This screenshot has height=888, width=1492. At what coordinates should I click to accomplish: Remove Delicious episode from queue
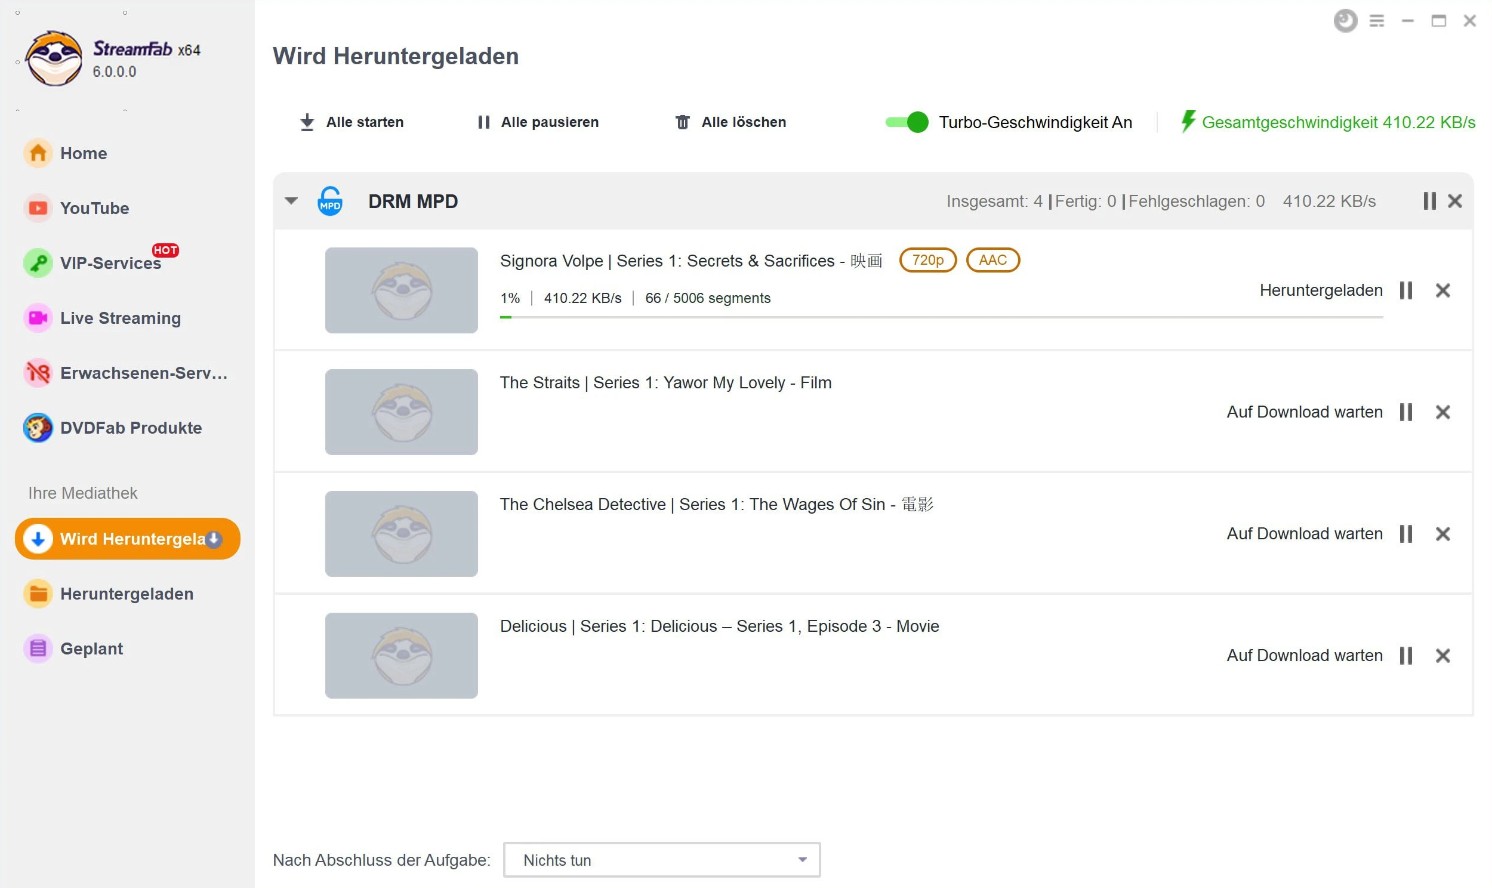(x=1443, y=656)
